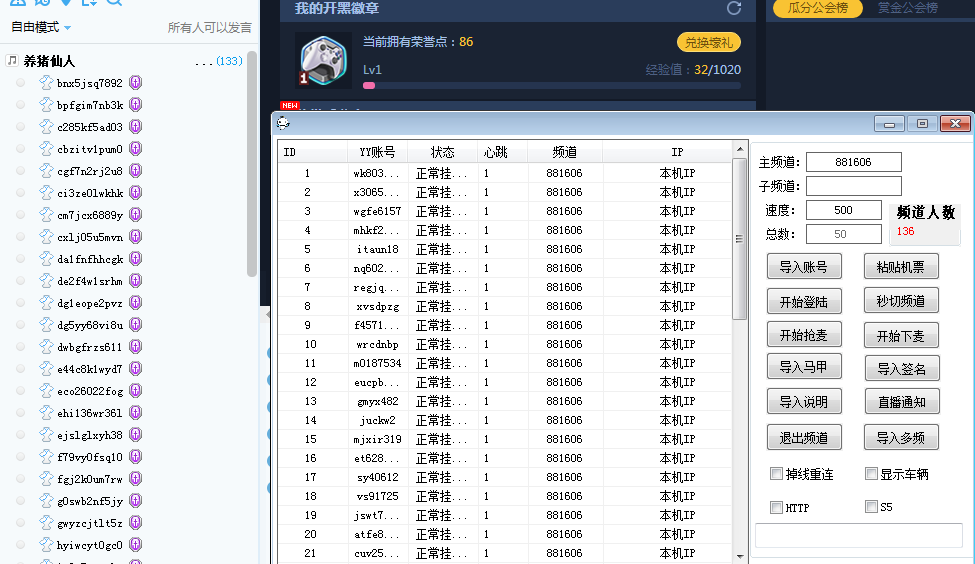Image resolution: width=975 pixels, height=564 pixels.
Task: Click the badge icon next to bnx5jsq7892
Action: [136, 83]
